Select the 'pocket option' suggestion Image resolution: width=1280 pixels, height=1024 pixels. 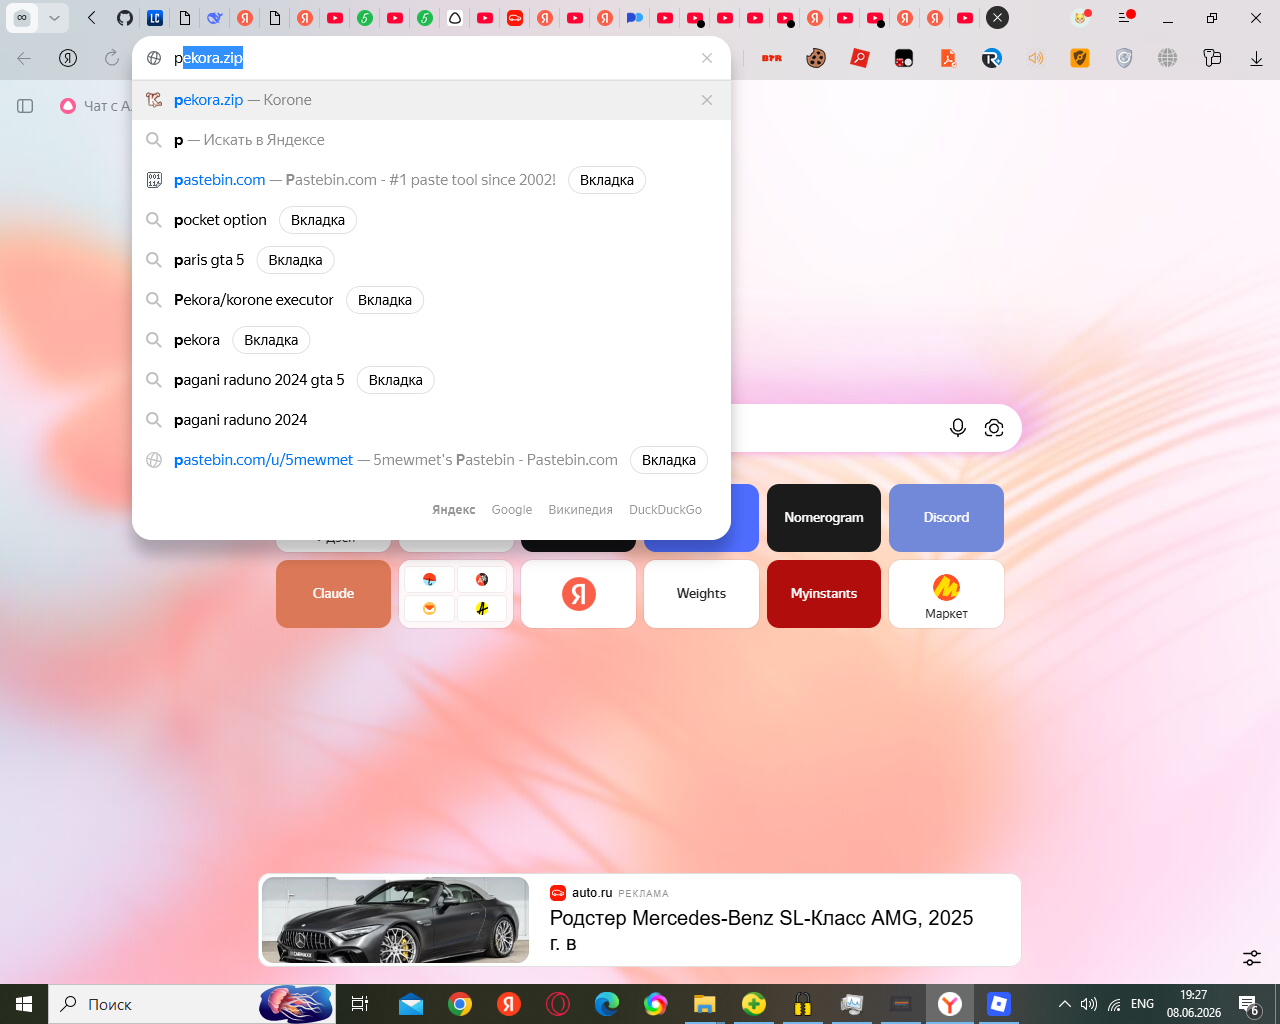[x=220, y=220]
